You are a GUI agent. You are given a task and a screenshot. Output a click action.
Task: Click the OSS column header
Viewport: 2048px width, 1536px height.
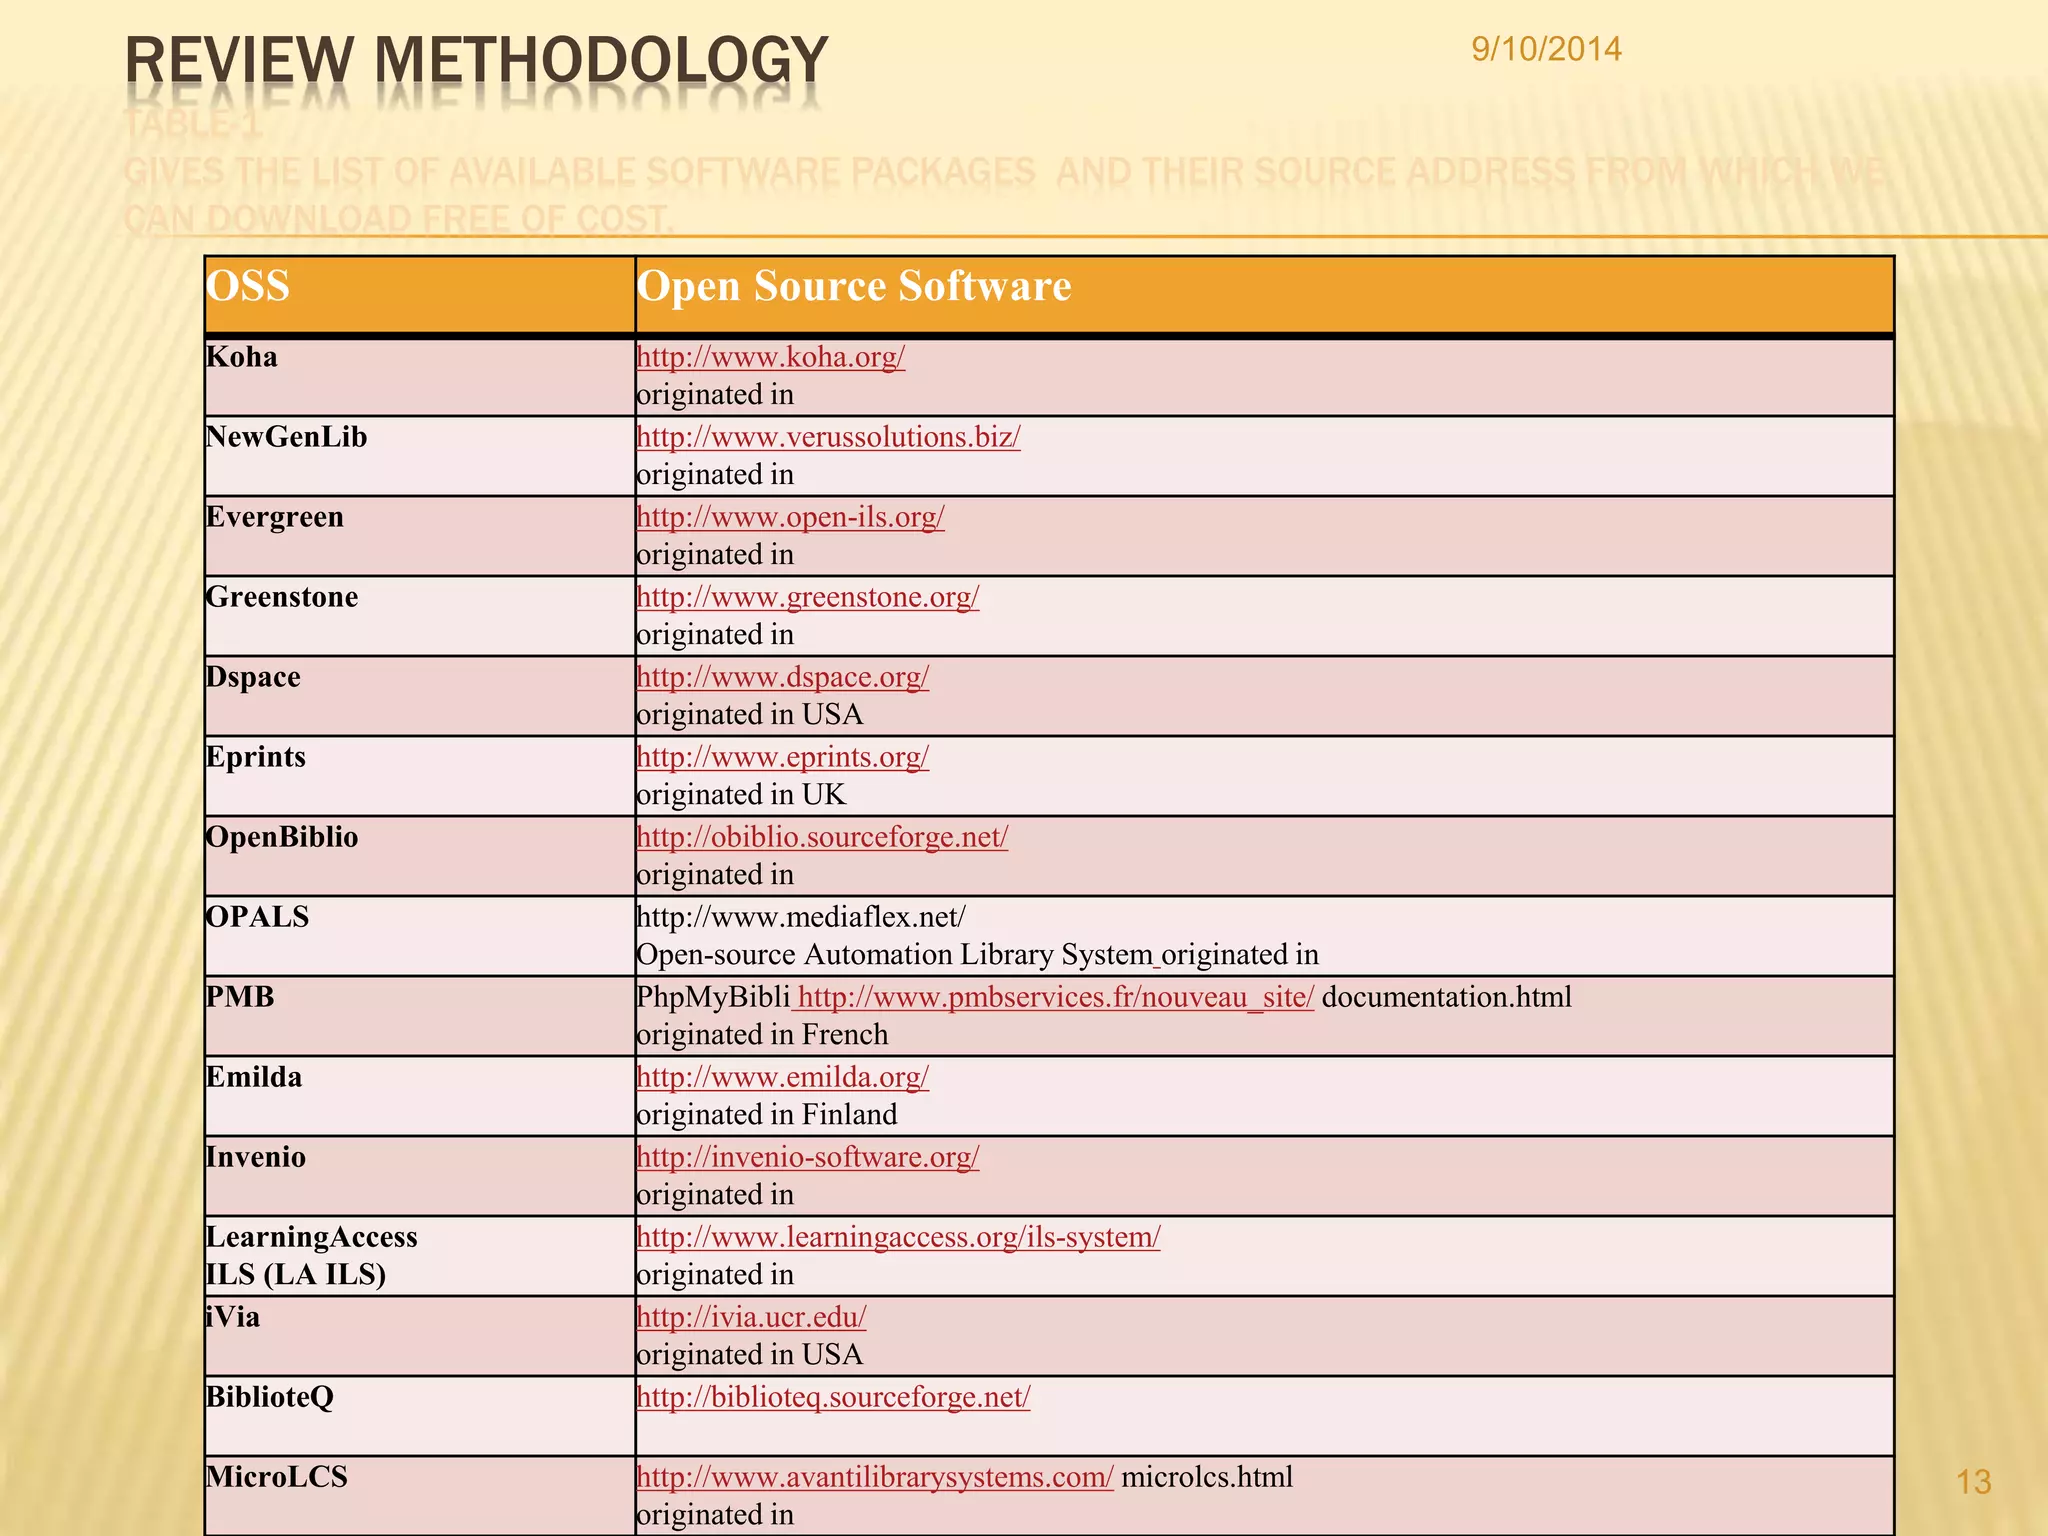click(420, 295)
